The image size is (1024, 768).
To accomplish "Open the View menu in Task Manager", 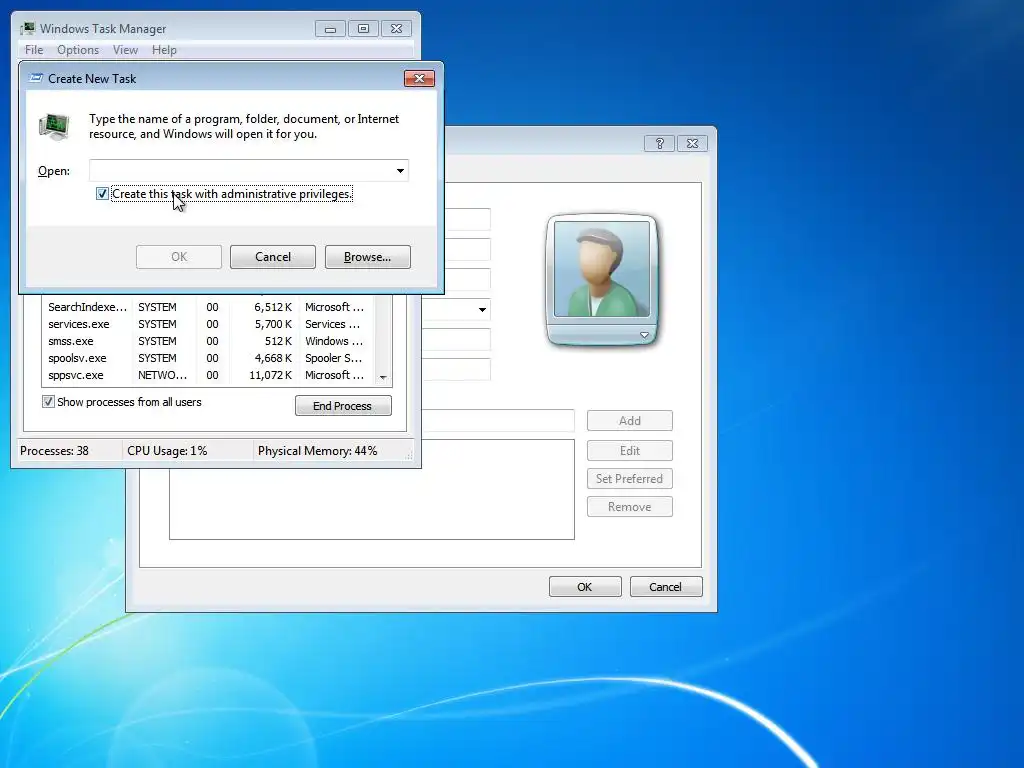I will tap(125, 50).
